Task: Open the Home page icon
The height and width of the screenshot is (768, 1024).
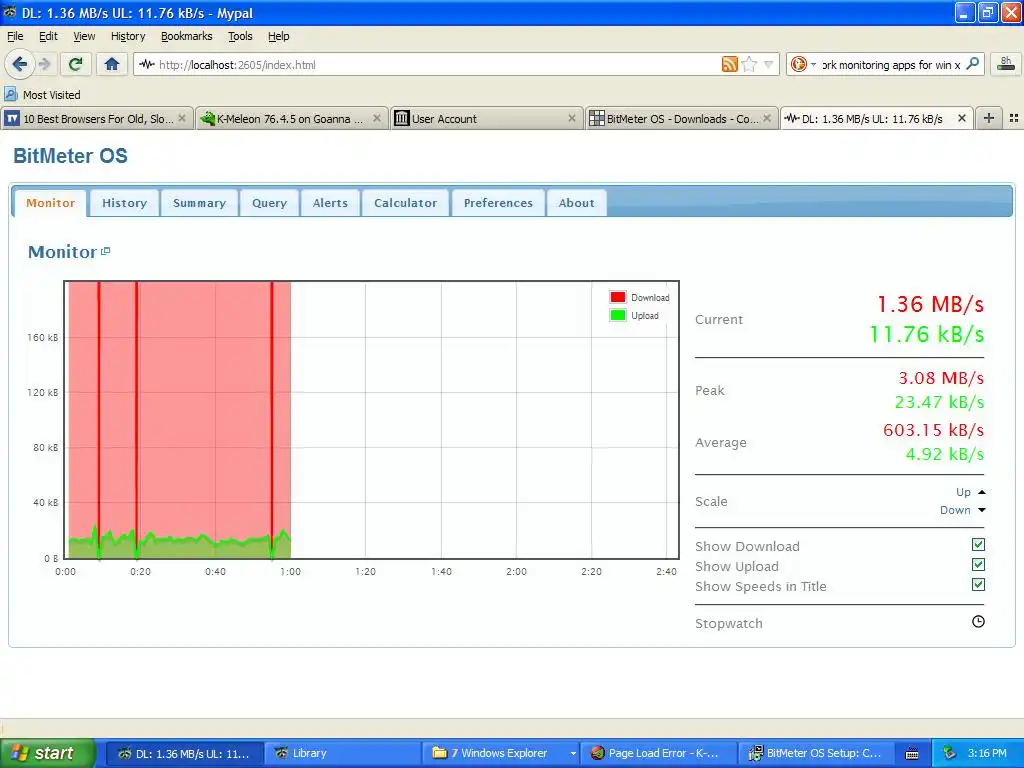Action: click(112, 64)
